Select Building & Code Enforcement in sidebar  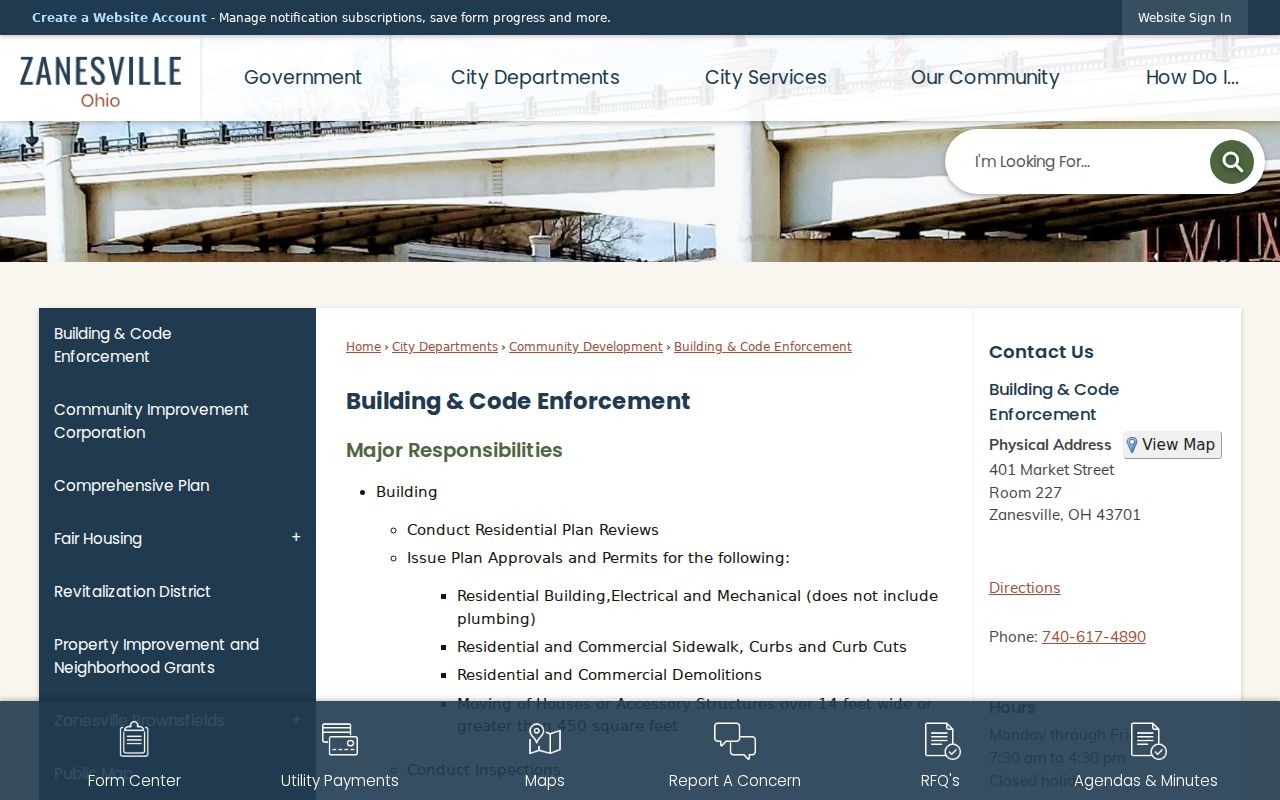177,345
